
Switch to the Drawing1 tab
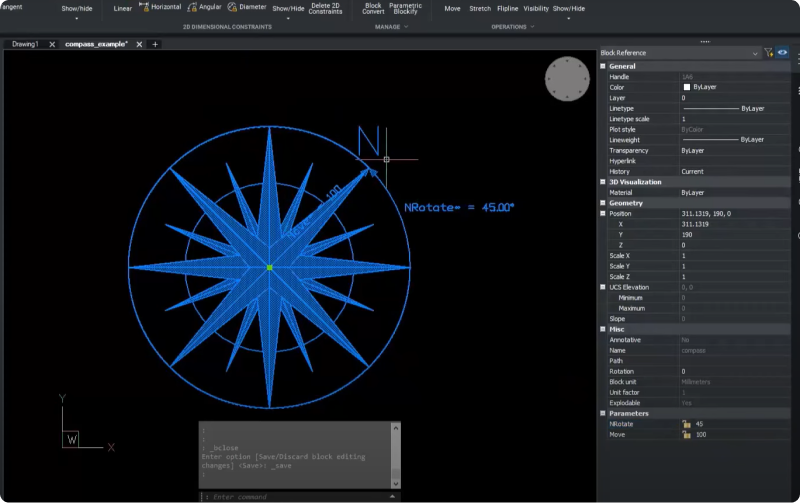tap(25, 44)
